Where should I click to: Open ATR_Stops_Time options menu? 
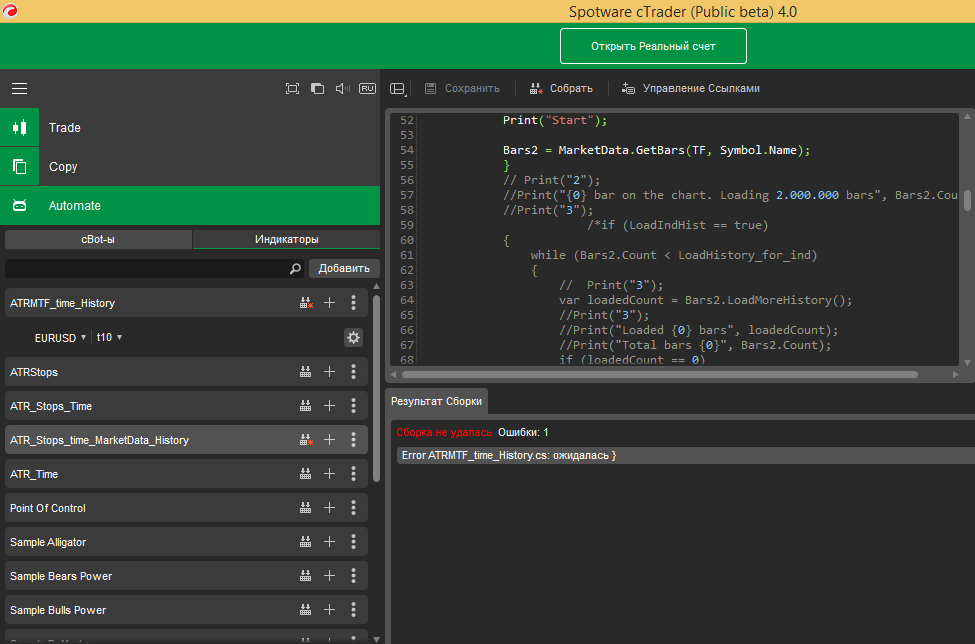[353, 406]
